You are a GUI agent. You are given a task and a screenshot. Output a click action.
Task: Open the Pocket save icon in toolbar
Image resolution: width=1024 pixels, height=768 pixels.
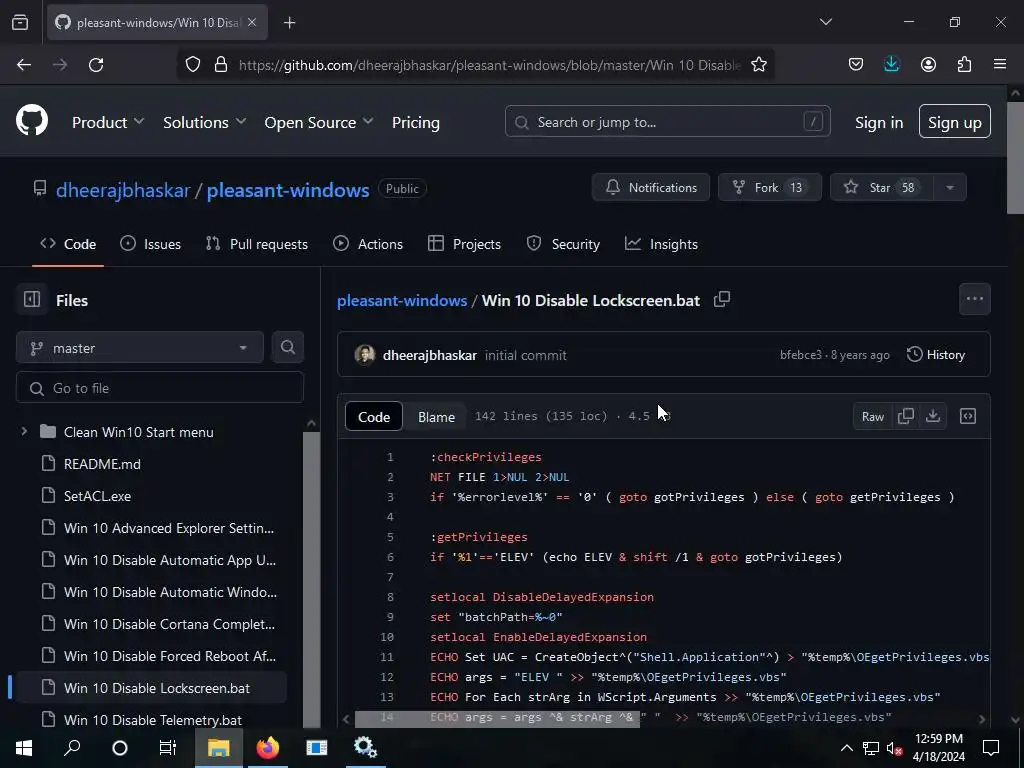856,65
